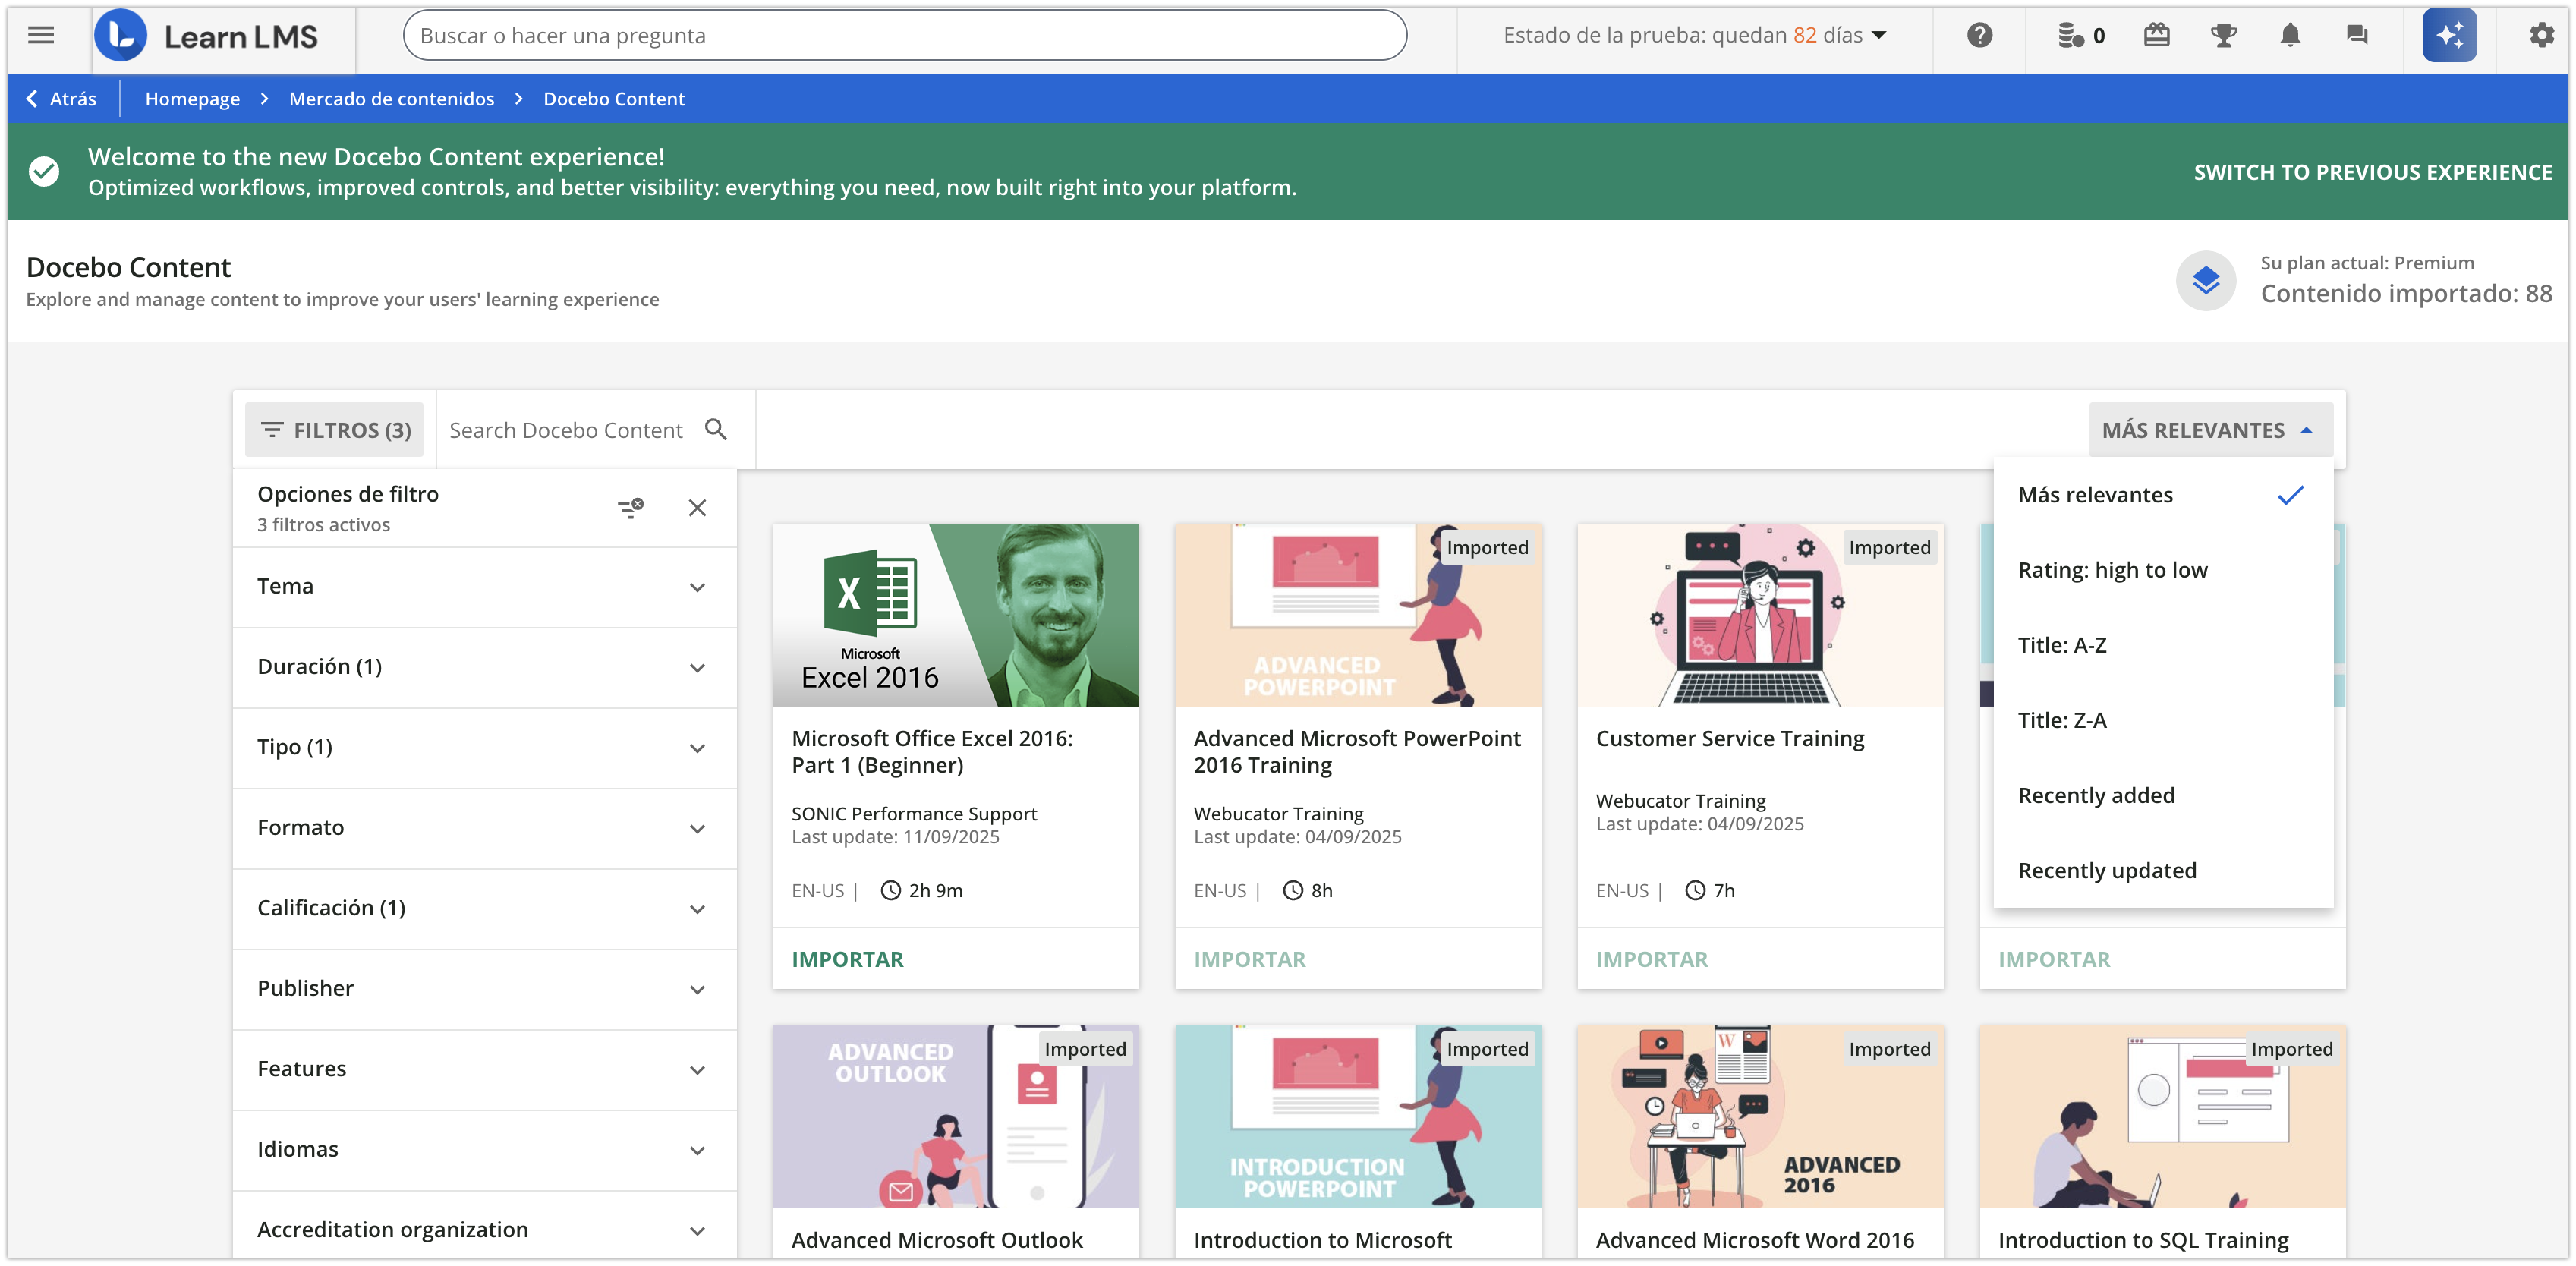
Task: Launch the AI sparkle assistant button
Action: pyautogui.click(x=2449, y=36)
